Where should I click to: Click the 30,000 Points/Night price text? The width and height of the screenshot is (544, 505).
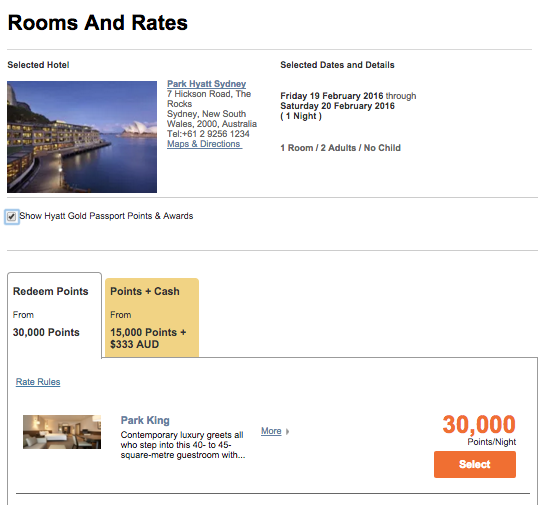[479, 429]
